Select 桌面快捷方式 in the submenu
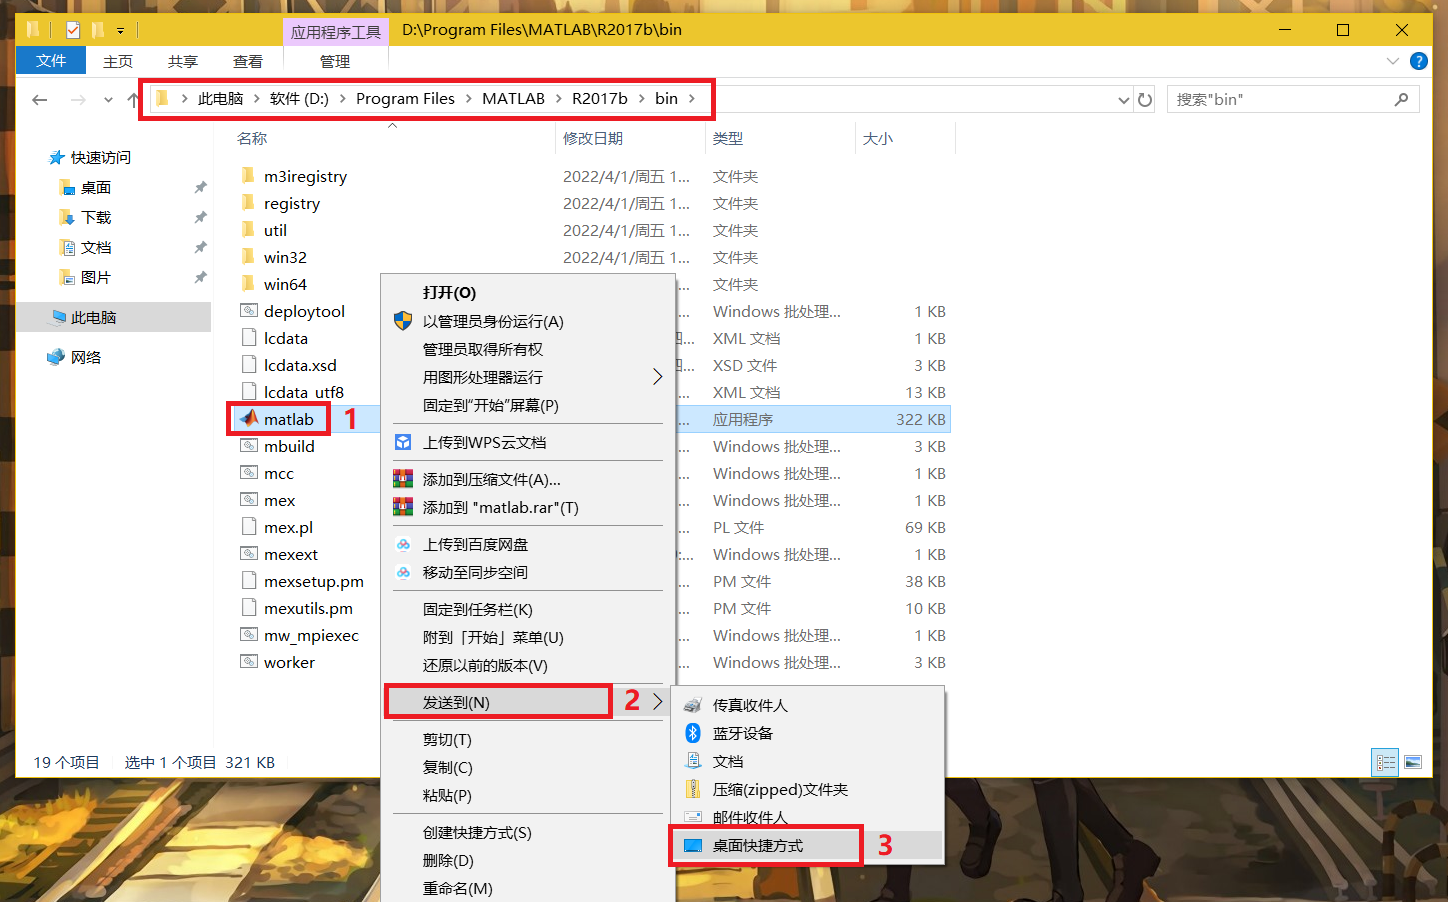This screenshot has height=902, width=1448. tap(757, 845)
